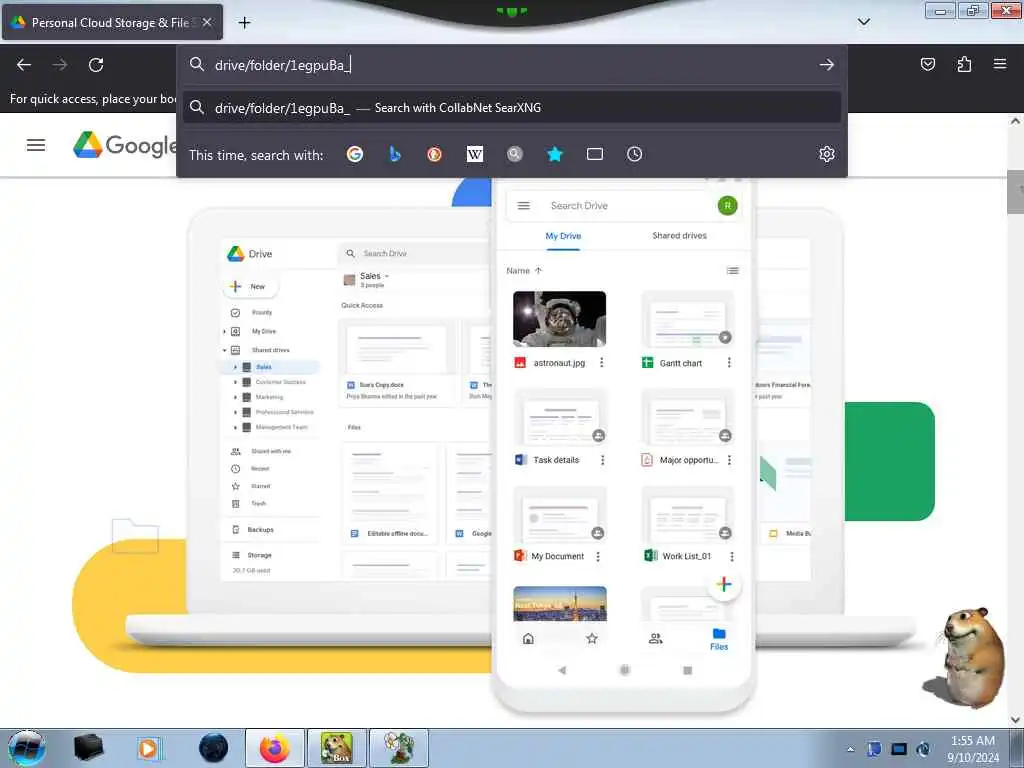The height and width of the screenshot is (768, 1024).
Task: Select the Shared drives tab in the phone mockup
Action: click(x=679, y=236)
